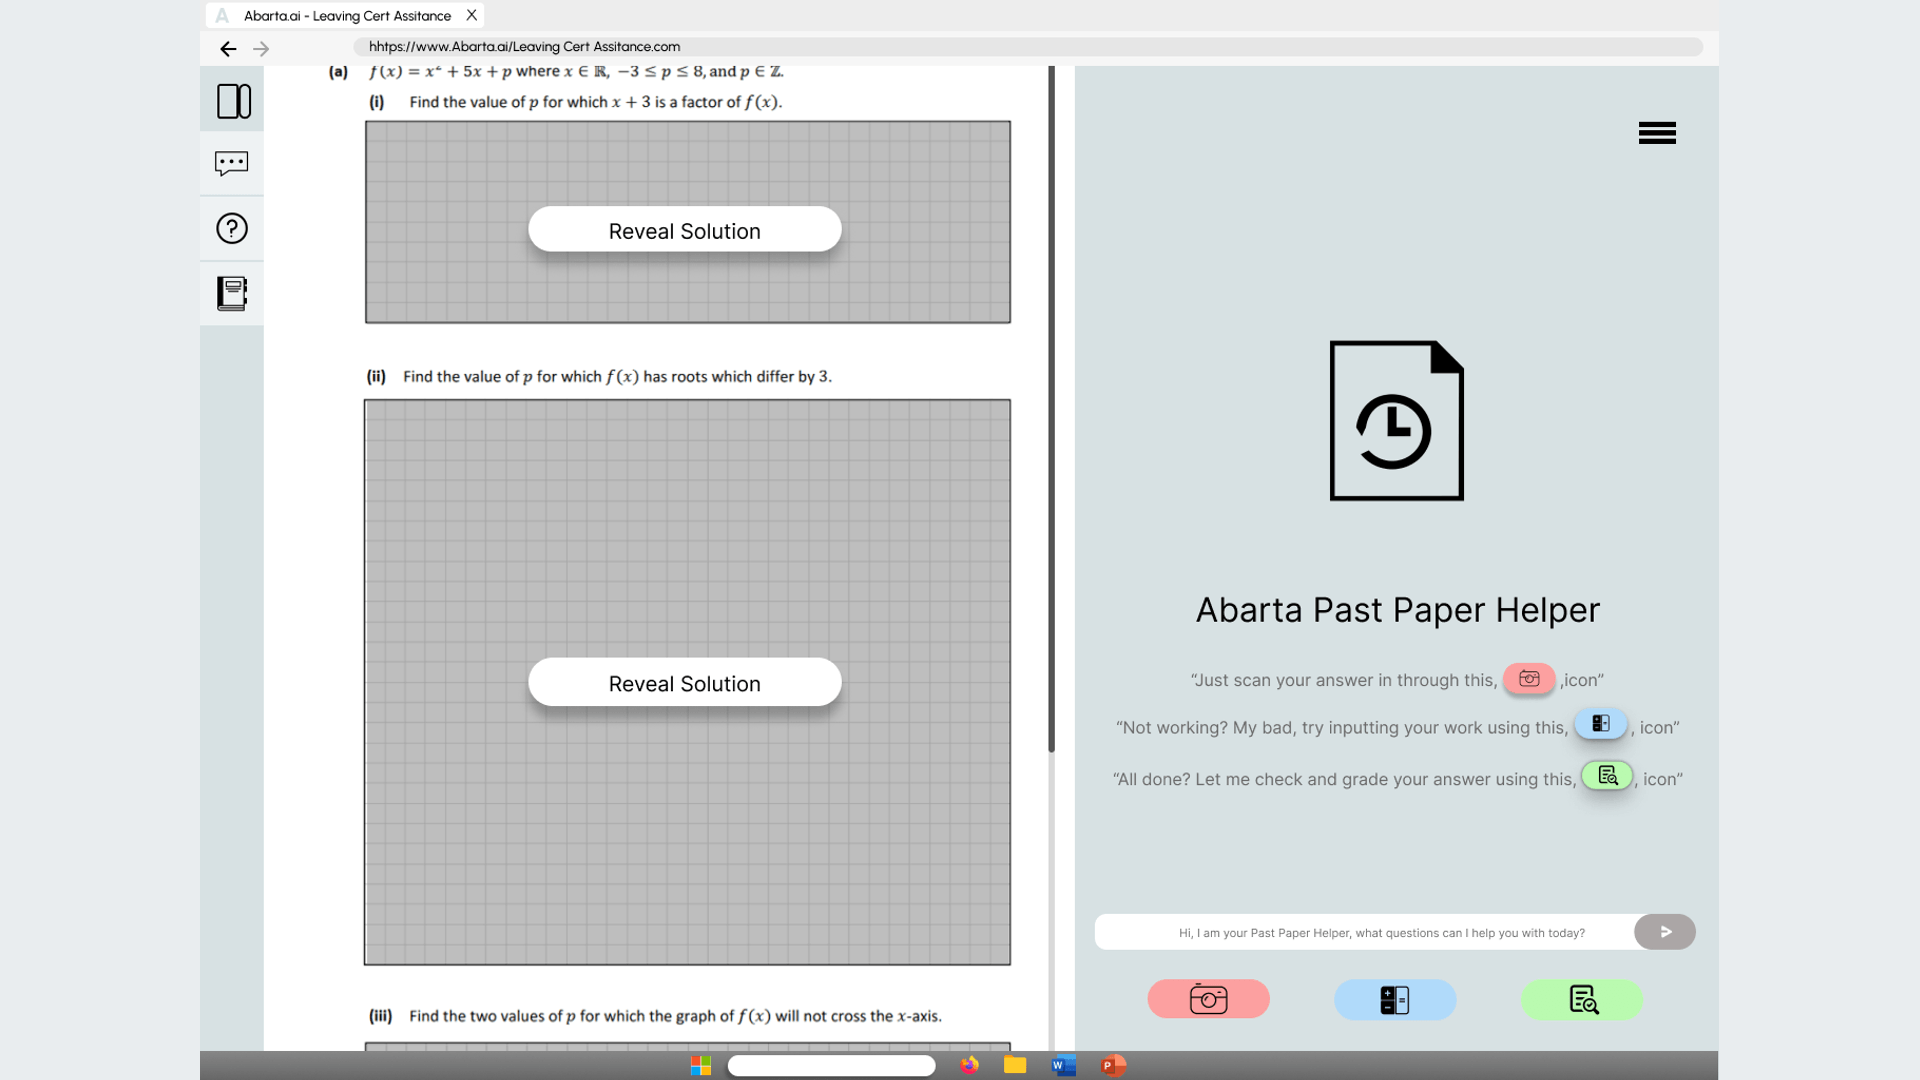Reveal solution for part (ii)

click(685, 683)
